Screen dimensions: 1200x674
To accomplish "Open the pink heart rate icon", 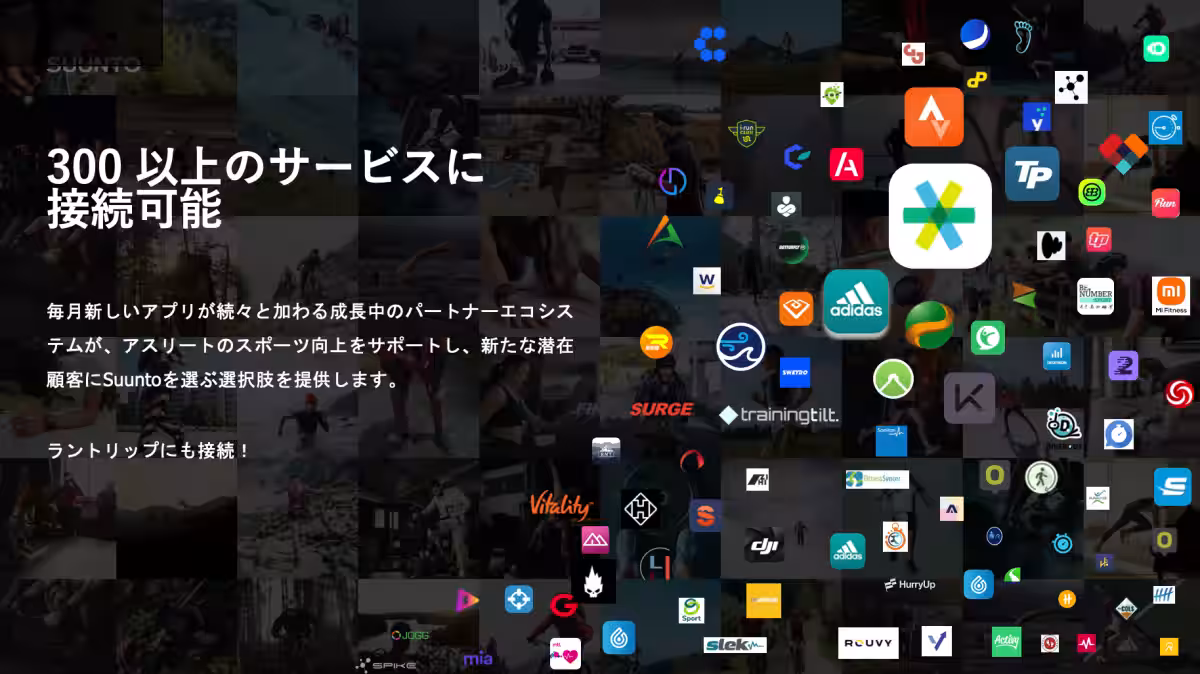I will (x=565, y=654).
